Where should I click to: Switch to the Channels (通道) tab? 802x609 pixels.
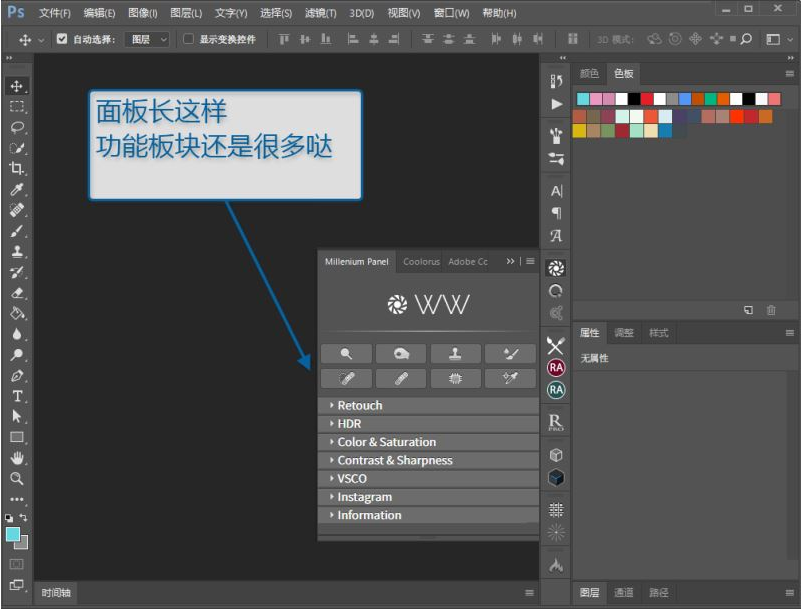tap(623, 593)
